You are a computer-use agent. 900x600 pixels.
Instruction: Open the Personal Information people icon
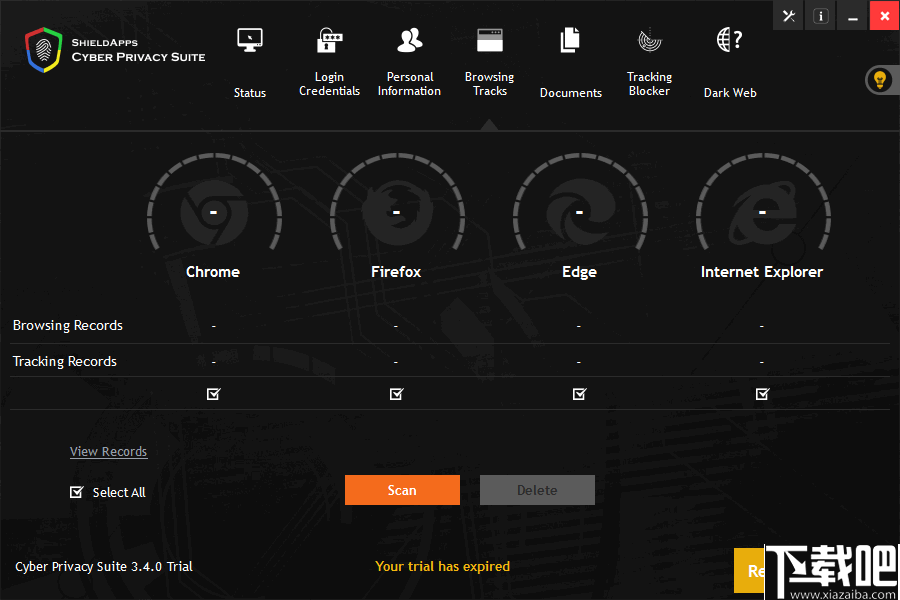pyautogui.click(x=409, y=40)
